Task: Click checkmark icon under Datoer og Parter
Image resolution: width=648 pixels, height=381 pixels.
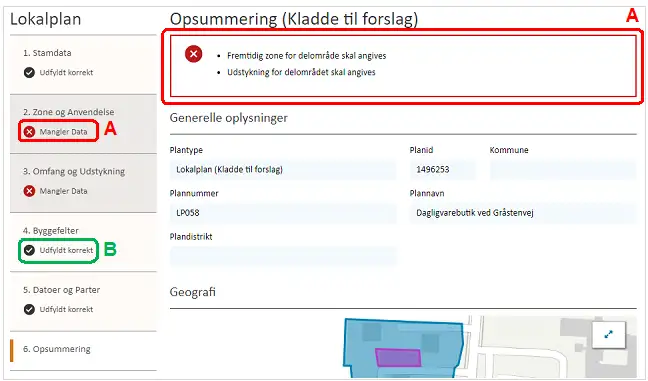Action: point(29,309)
